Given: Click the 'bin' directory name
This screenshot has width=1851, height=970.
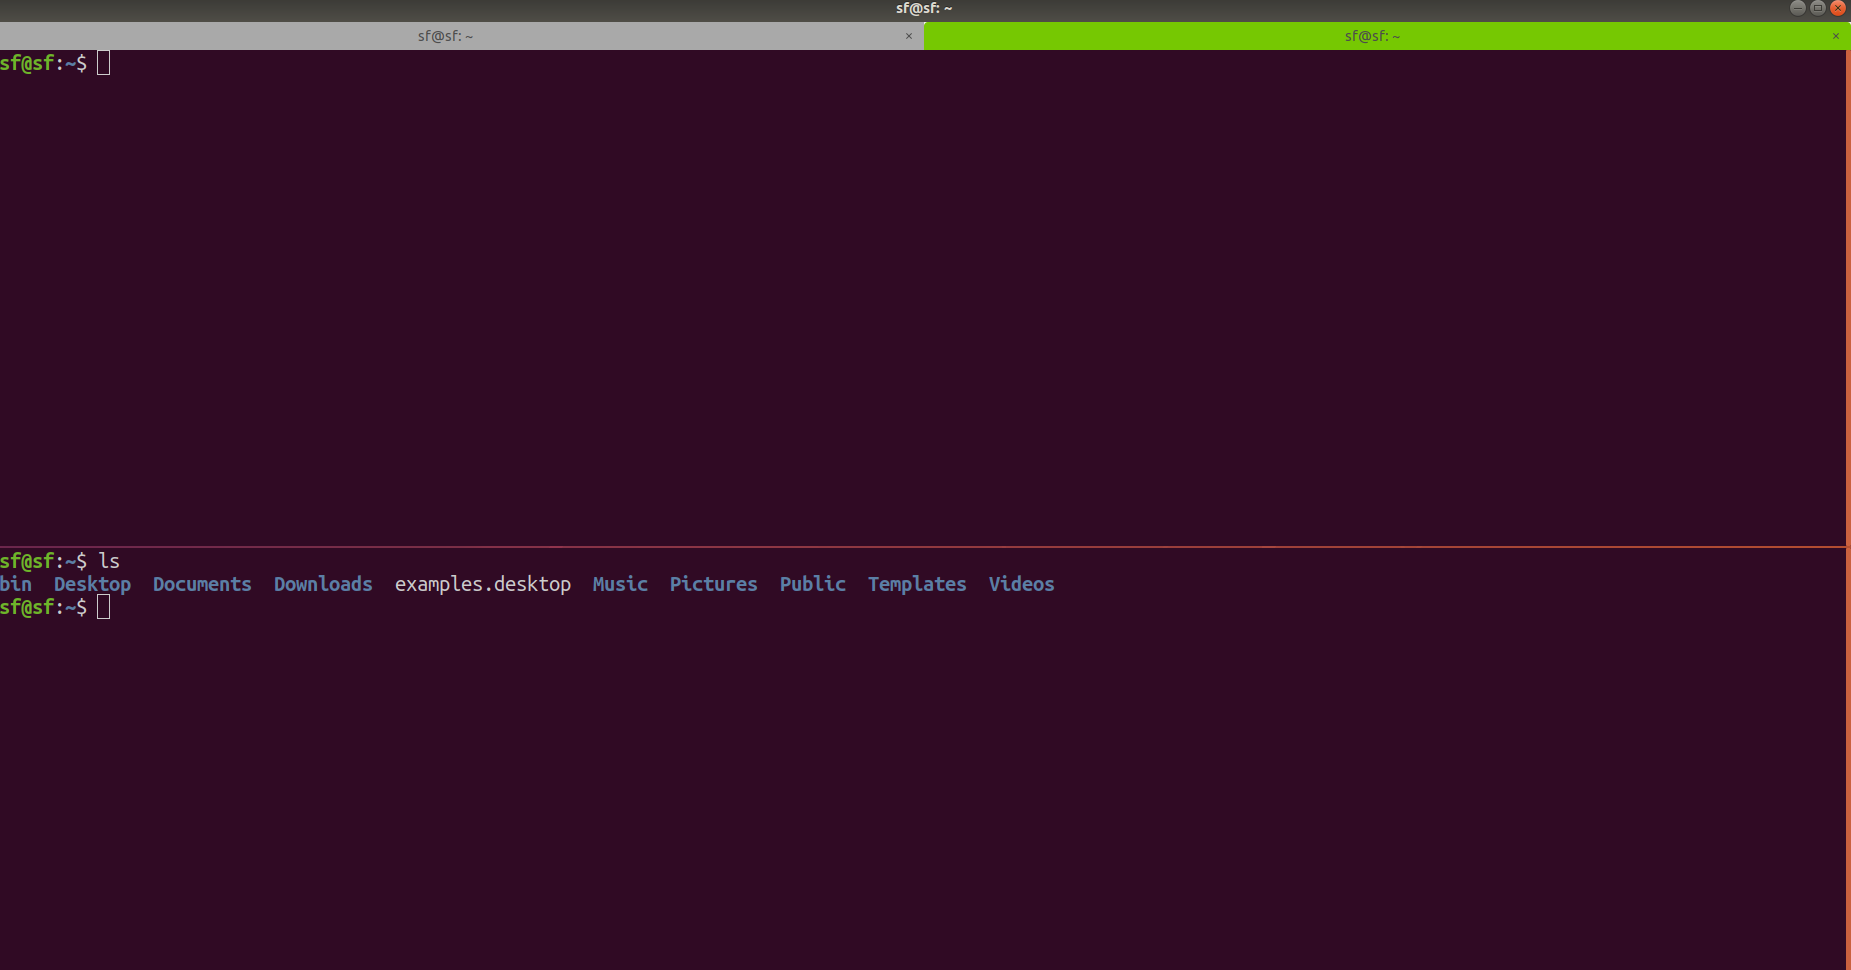Looking at the screenshot, I should (16, 584).
